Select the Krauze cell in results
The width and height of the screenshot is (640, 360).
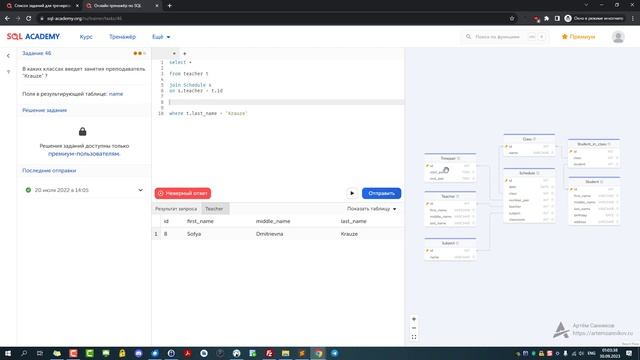pyautogui.click(x=349, y=234)
